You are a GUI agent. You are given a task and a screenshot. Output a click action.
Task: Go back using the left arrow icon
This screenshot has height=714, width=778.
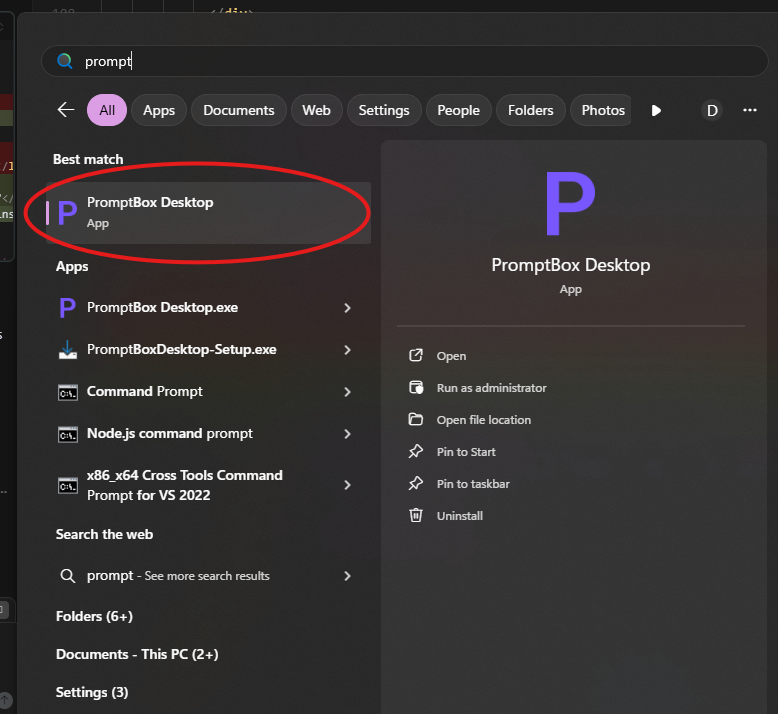coord(66,110)
